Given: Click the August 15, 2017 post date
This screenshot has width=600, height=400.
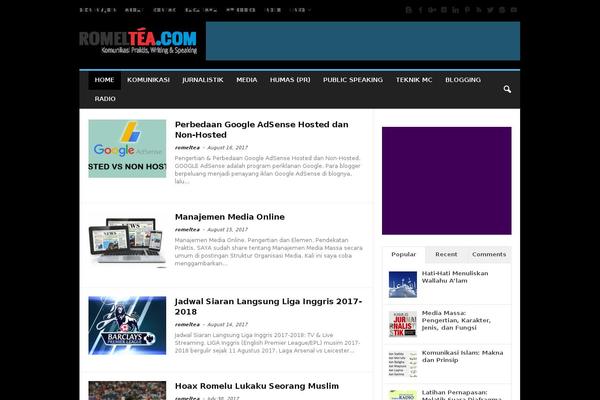Looking at the screenshot, I should [227, 229].
